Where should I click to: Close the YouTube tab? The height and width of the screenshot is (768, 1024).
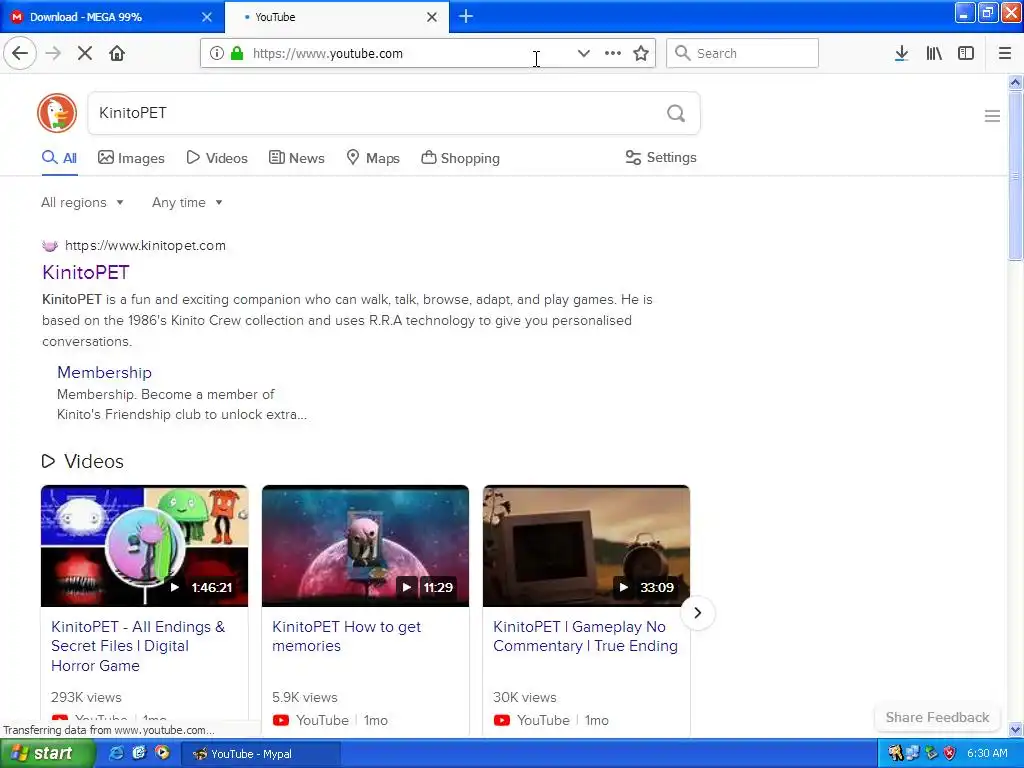coord(432,17)
